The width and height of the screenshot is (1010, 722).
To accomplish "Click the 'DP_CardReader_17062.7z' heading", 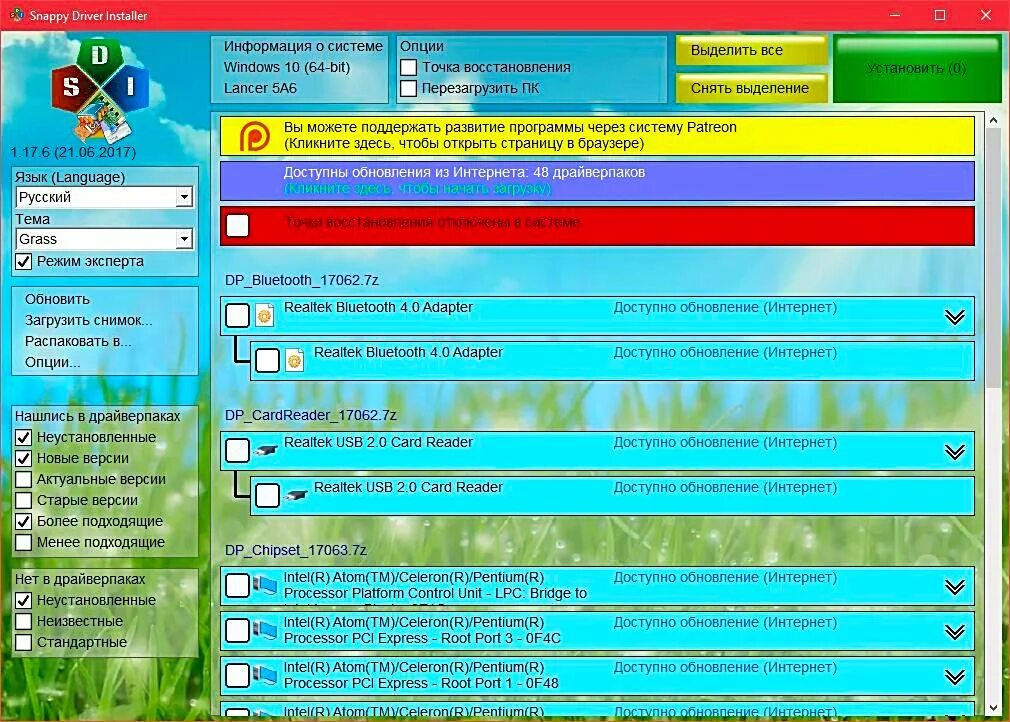I will (x=310, y=415).
